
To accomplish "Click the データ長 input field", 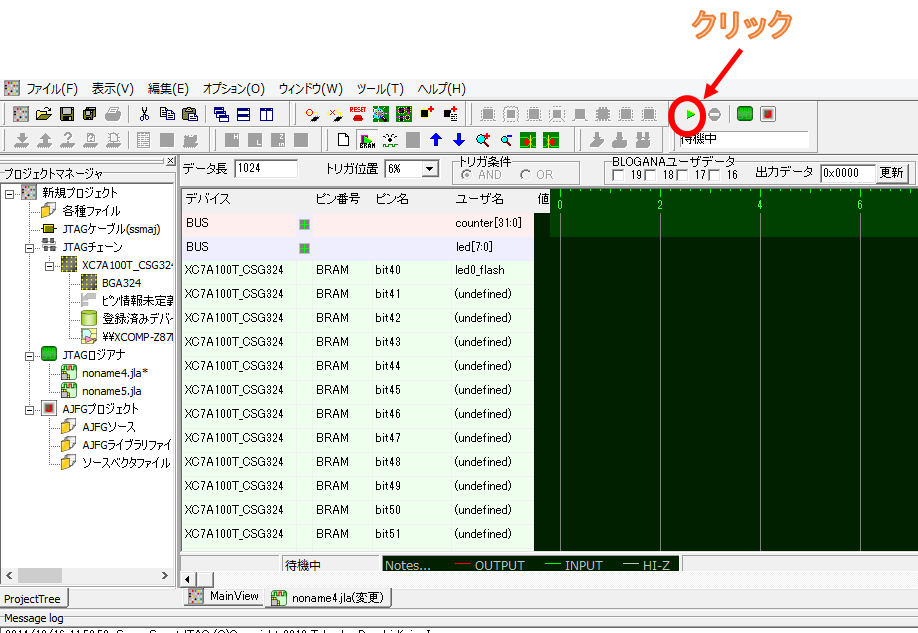I will tap(266, 169).
